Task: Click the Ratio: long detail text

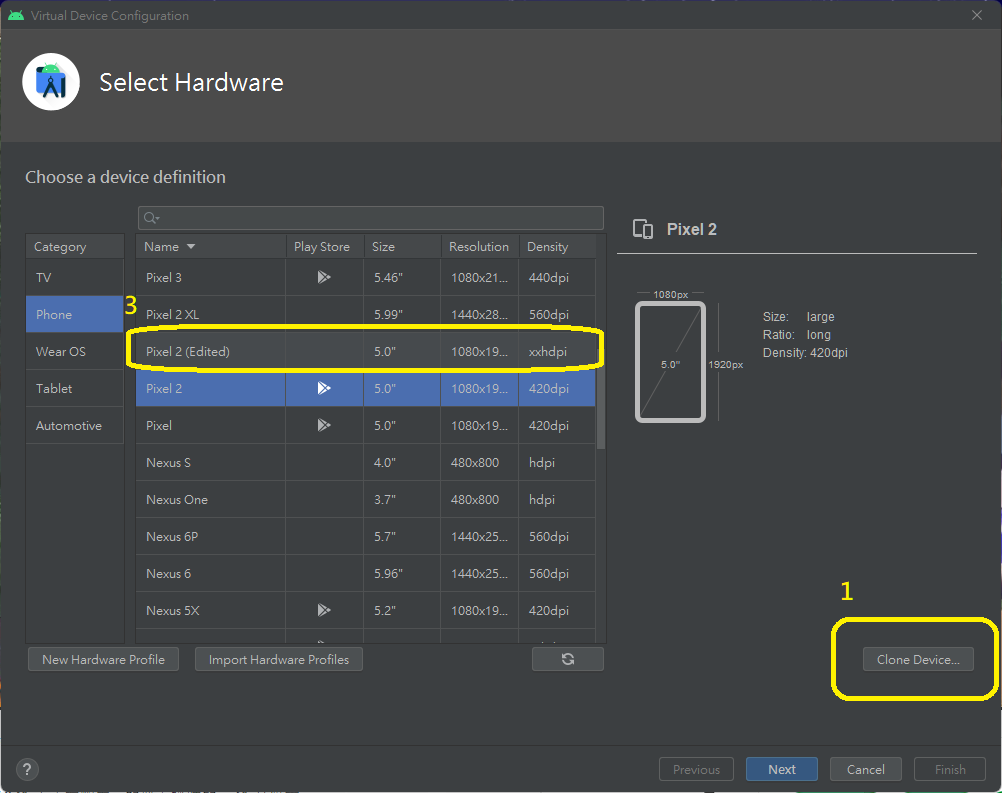Action: point(796,335)
